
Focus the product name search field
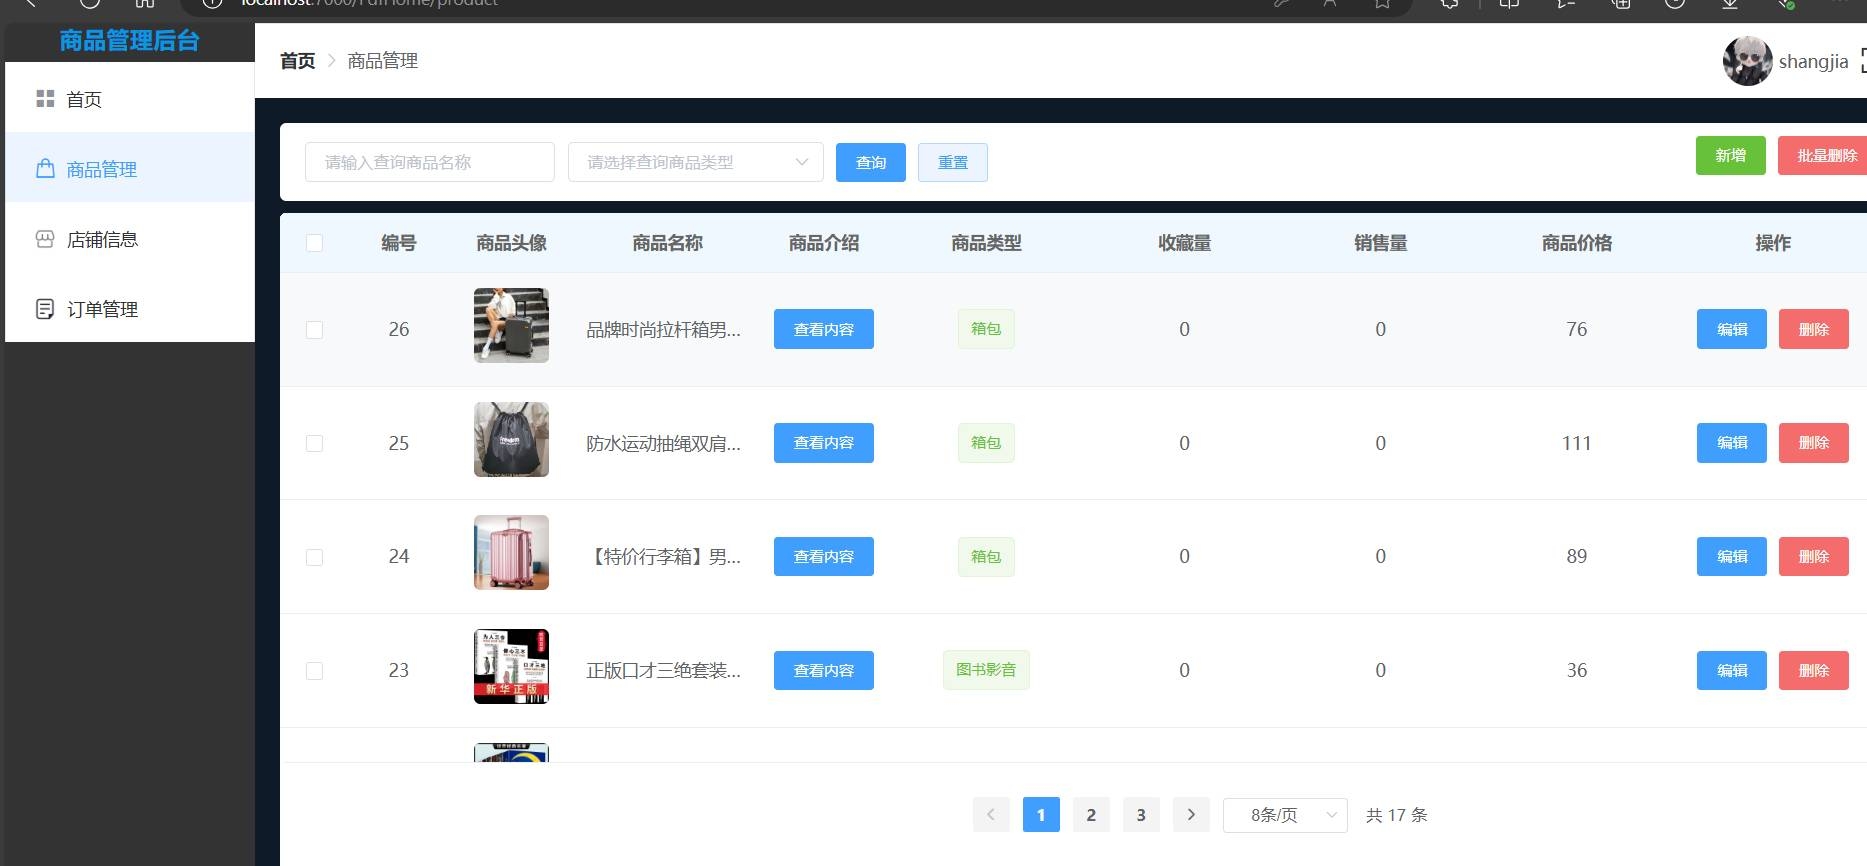coord(430,162)
